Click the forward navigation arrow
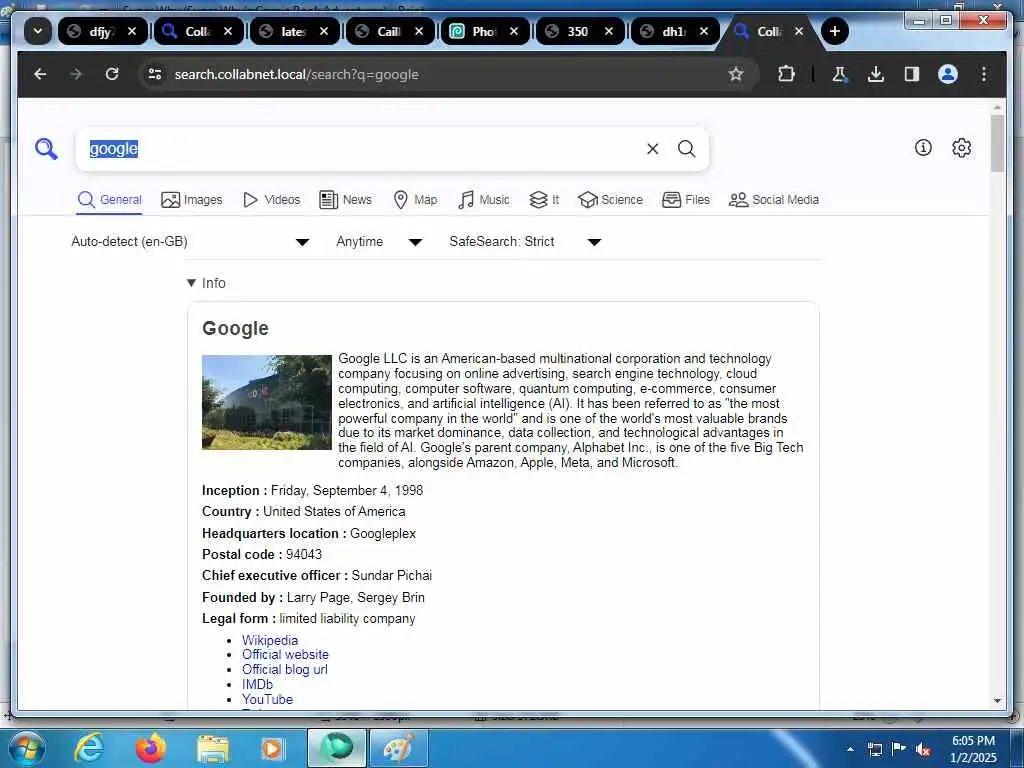Image resolution: width=1024 pixels, height=768 pixels. tap(76, 74)
